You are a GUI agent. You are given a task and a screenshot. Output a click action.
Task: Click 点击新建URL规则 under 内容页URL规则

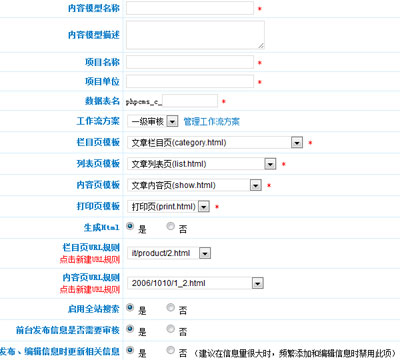pos(90,290)
